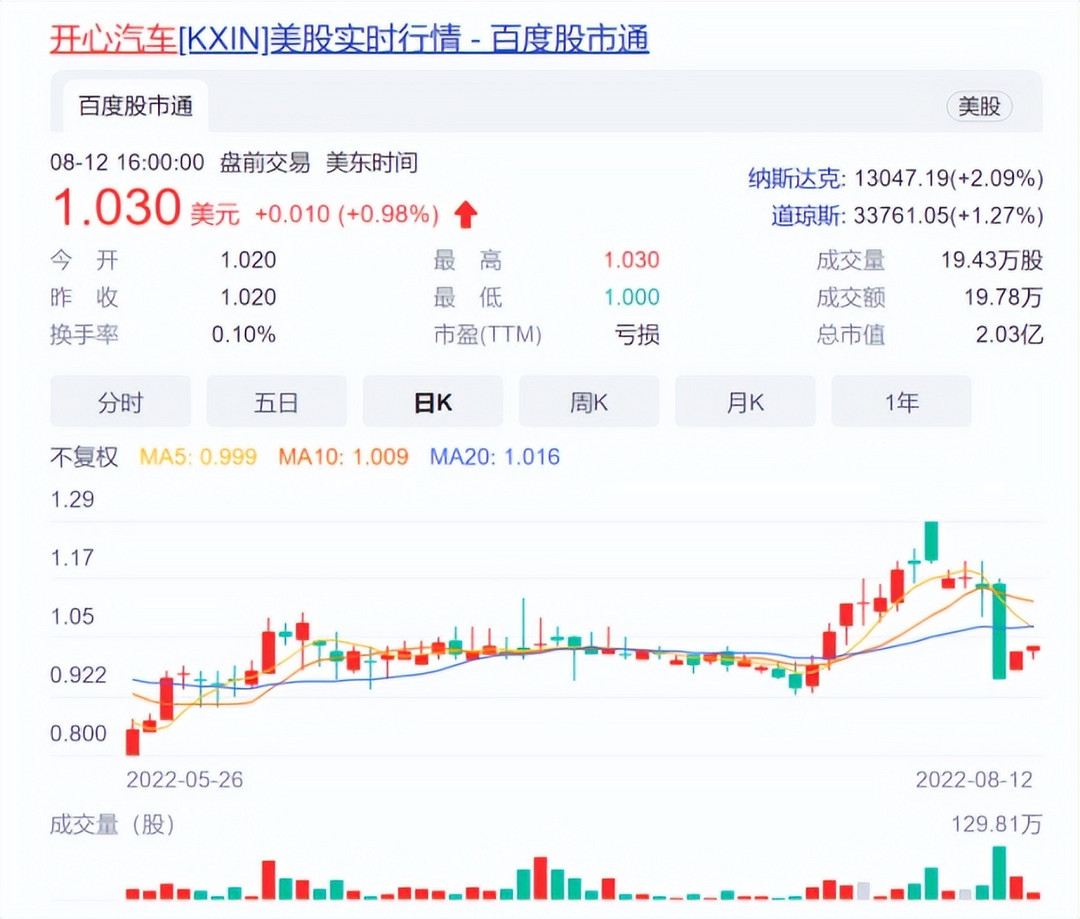1080x919 pixels.
Task: Switch to the 五日 chart tab
Action: click(x=276, y=402)
